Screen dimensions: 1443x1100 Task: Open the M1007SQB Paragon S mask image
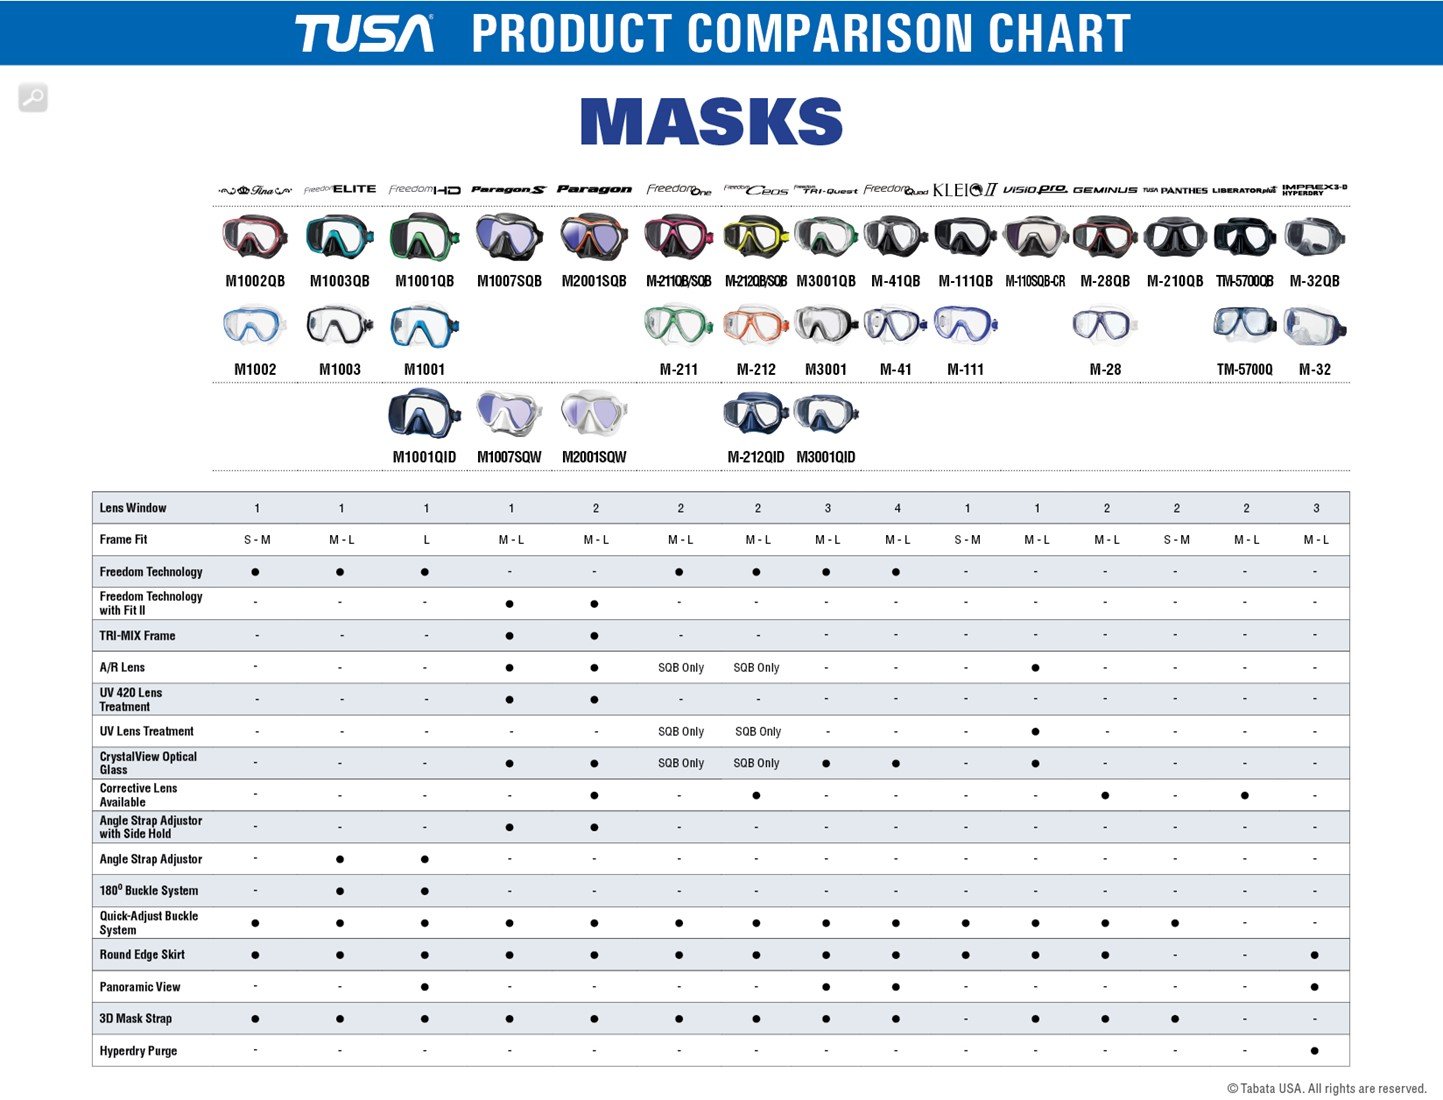coord(509,237)
